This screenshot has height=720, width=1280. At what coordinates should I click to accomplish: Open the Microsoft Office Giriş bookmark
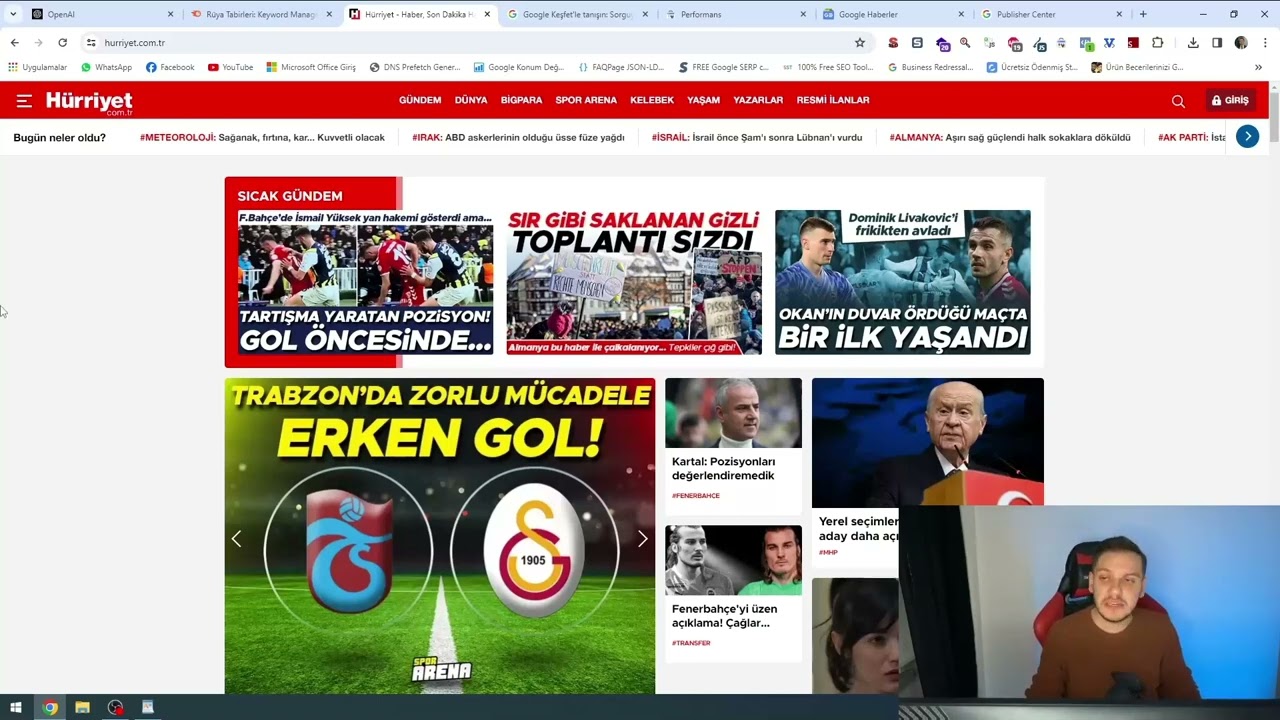click(x=311, y=67)
